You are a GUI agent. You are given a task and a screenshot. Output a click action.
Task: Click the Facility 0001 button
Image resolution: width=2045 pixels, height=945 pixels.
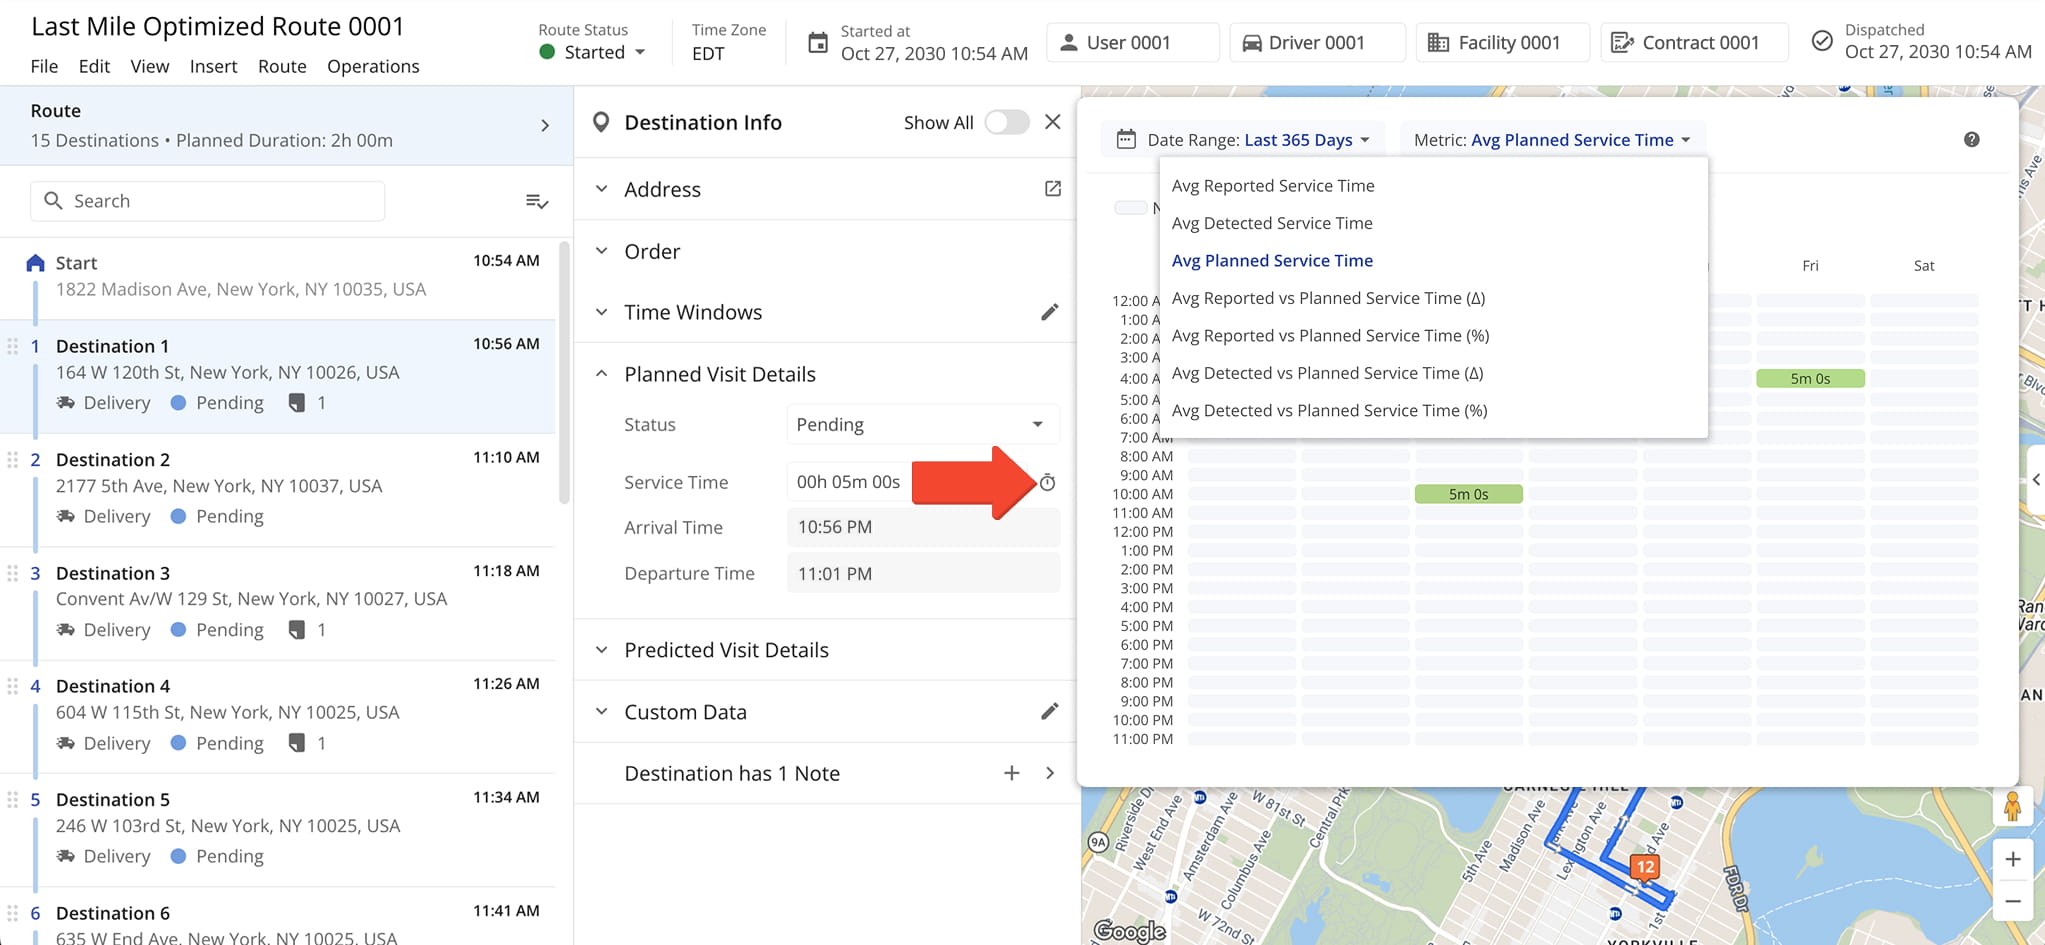1501,43
